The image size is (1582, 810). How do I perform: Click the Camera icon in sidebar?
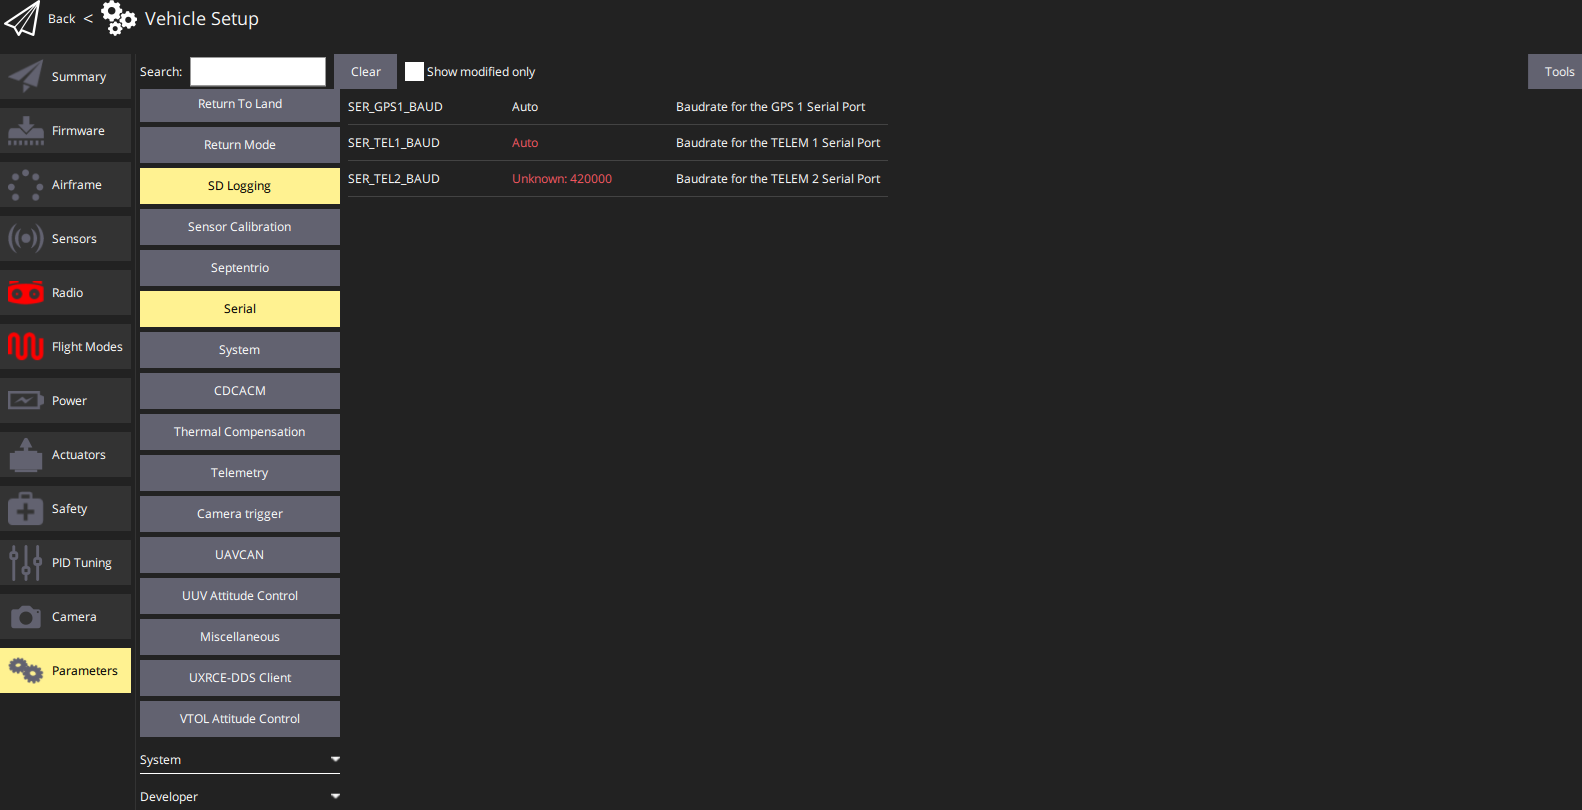(25, 617)
